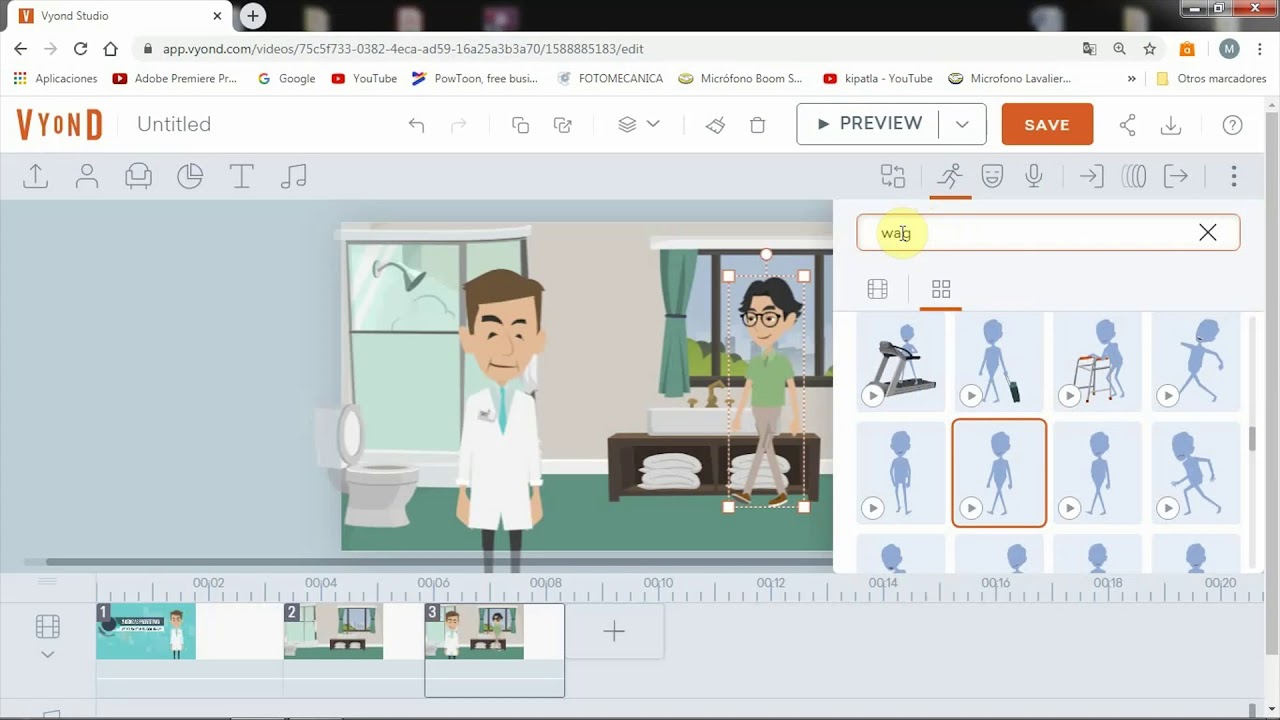Click the Download video icon
The image size is (1280, 720).
pos(1170,125)
